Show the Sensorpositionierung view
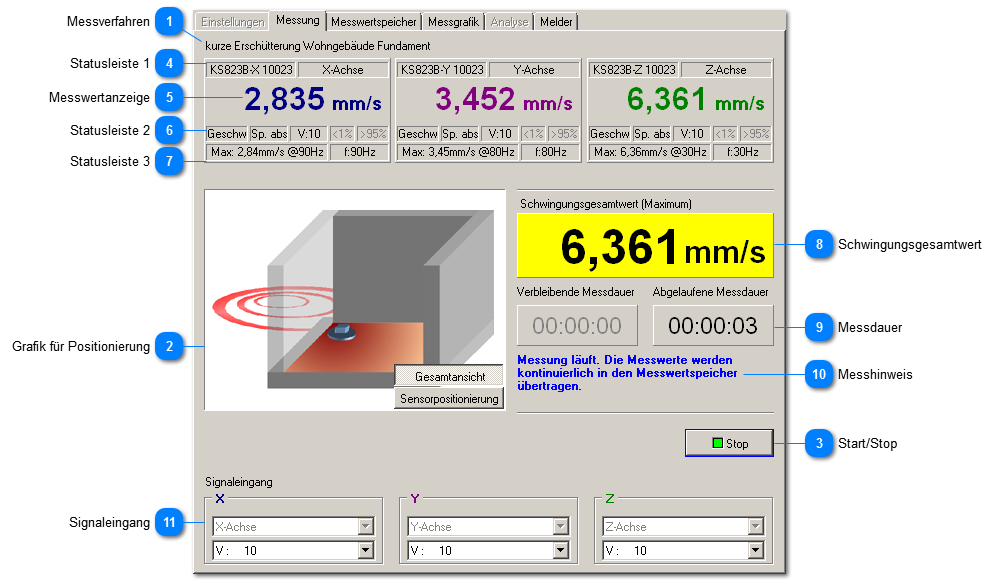The image size is (998, 583). tap(449, 399)
